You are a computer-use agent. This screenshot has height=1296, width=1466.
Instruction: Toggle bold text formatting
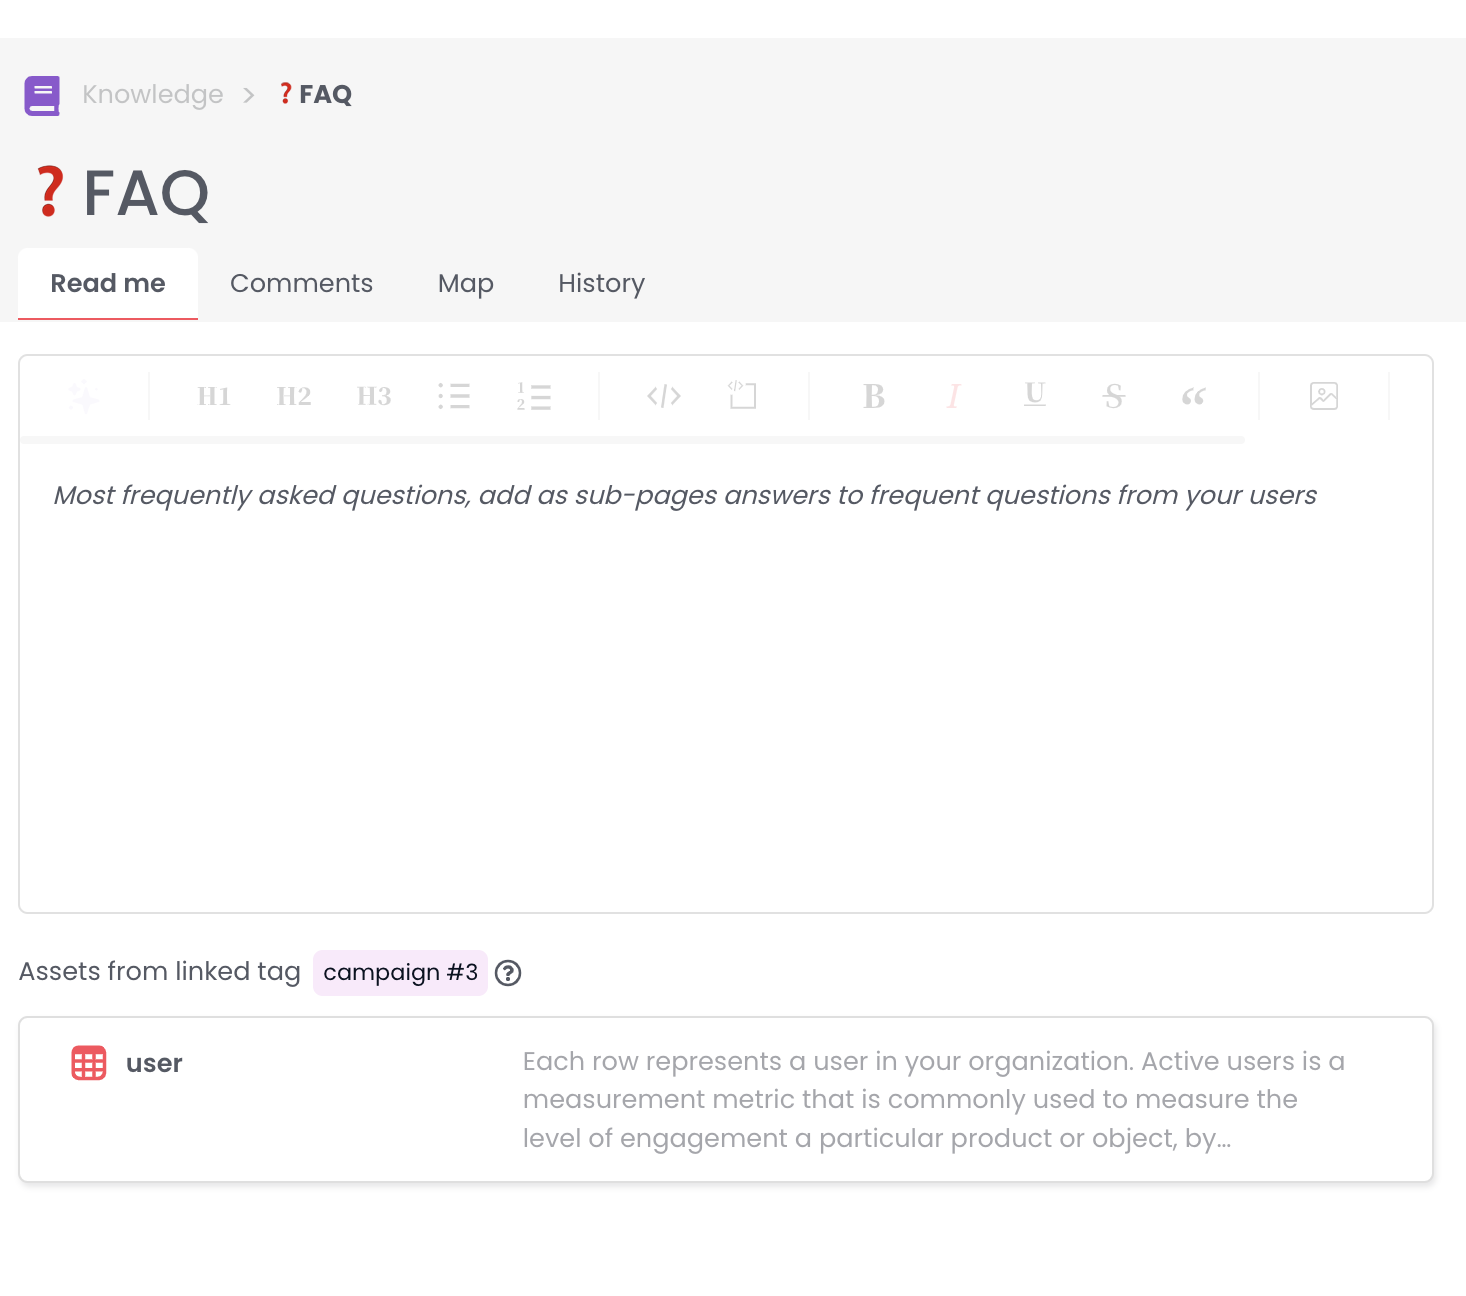[873, 396]
